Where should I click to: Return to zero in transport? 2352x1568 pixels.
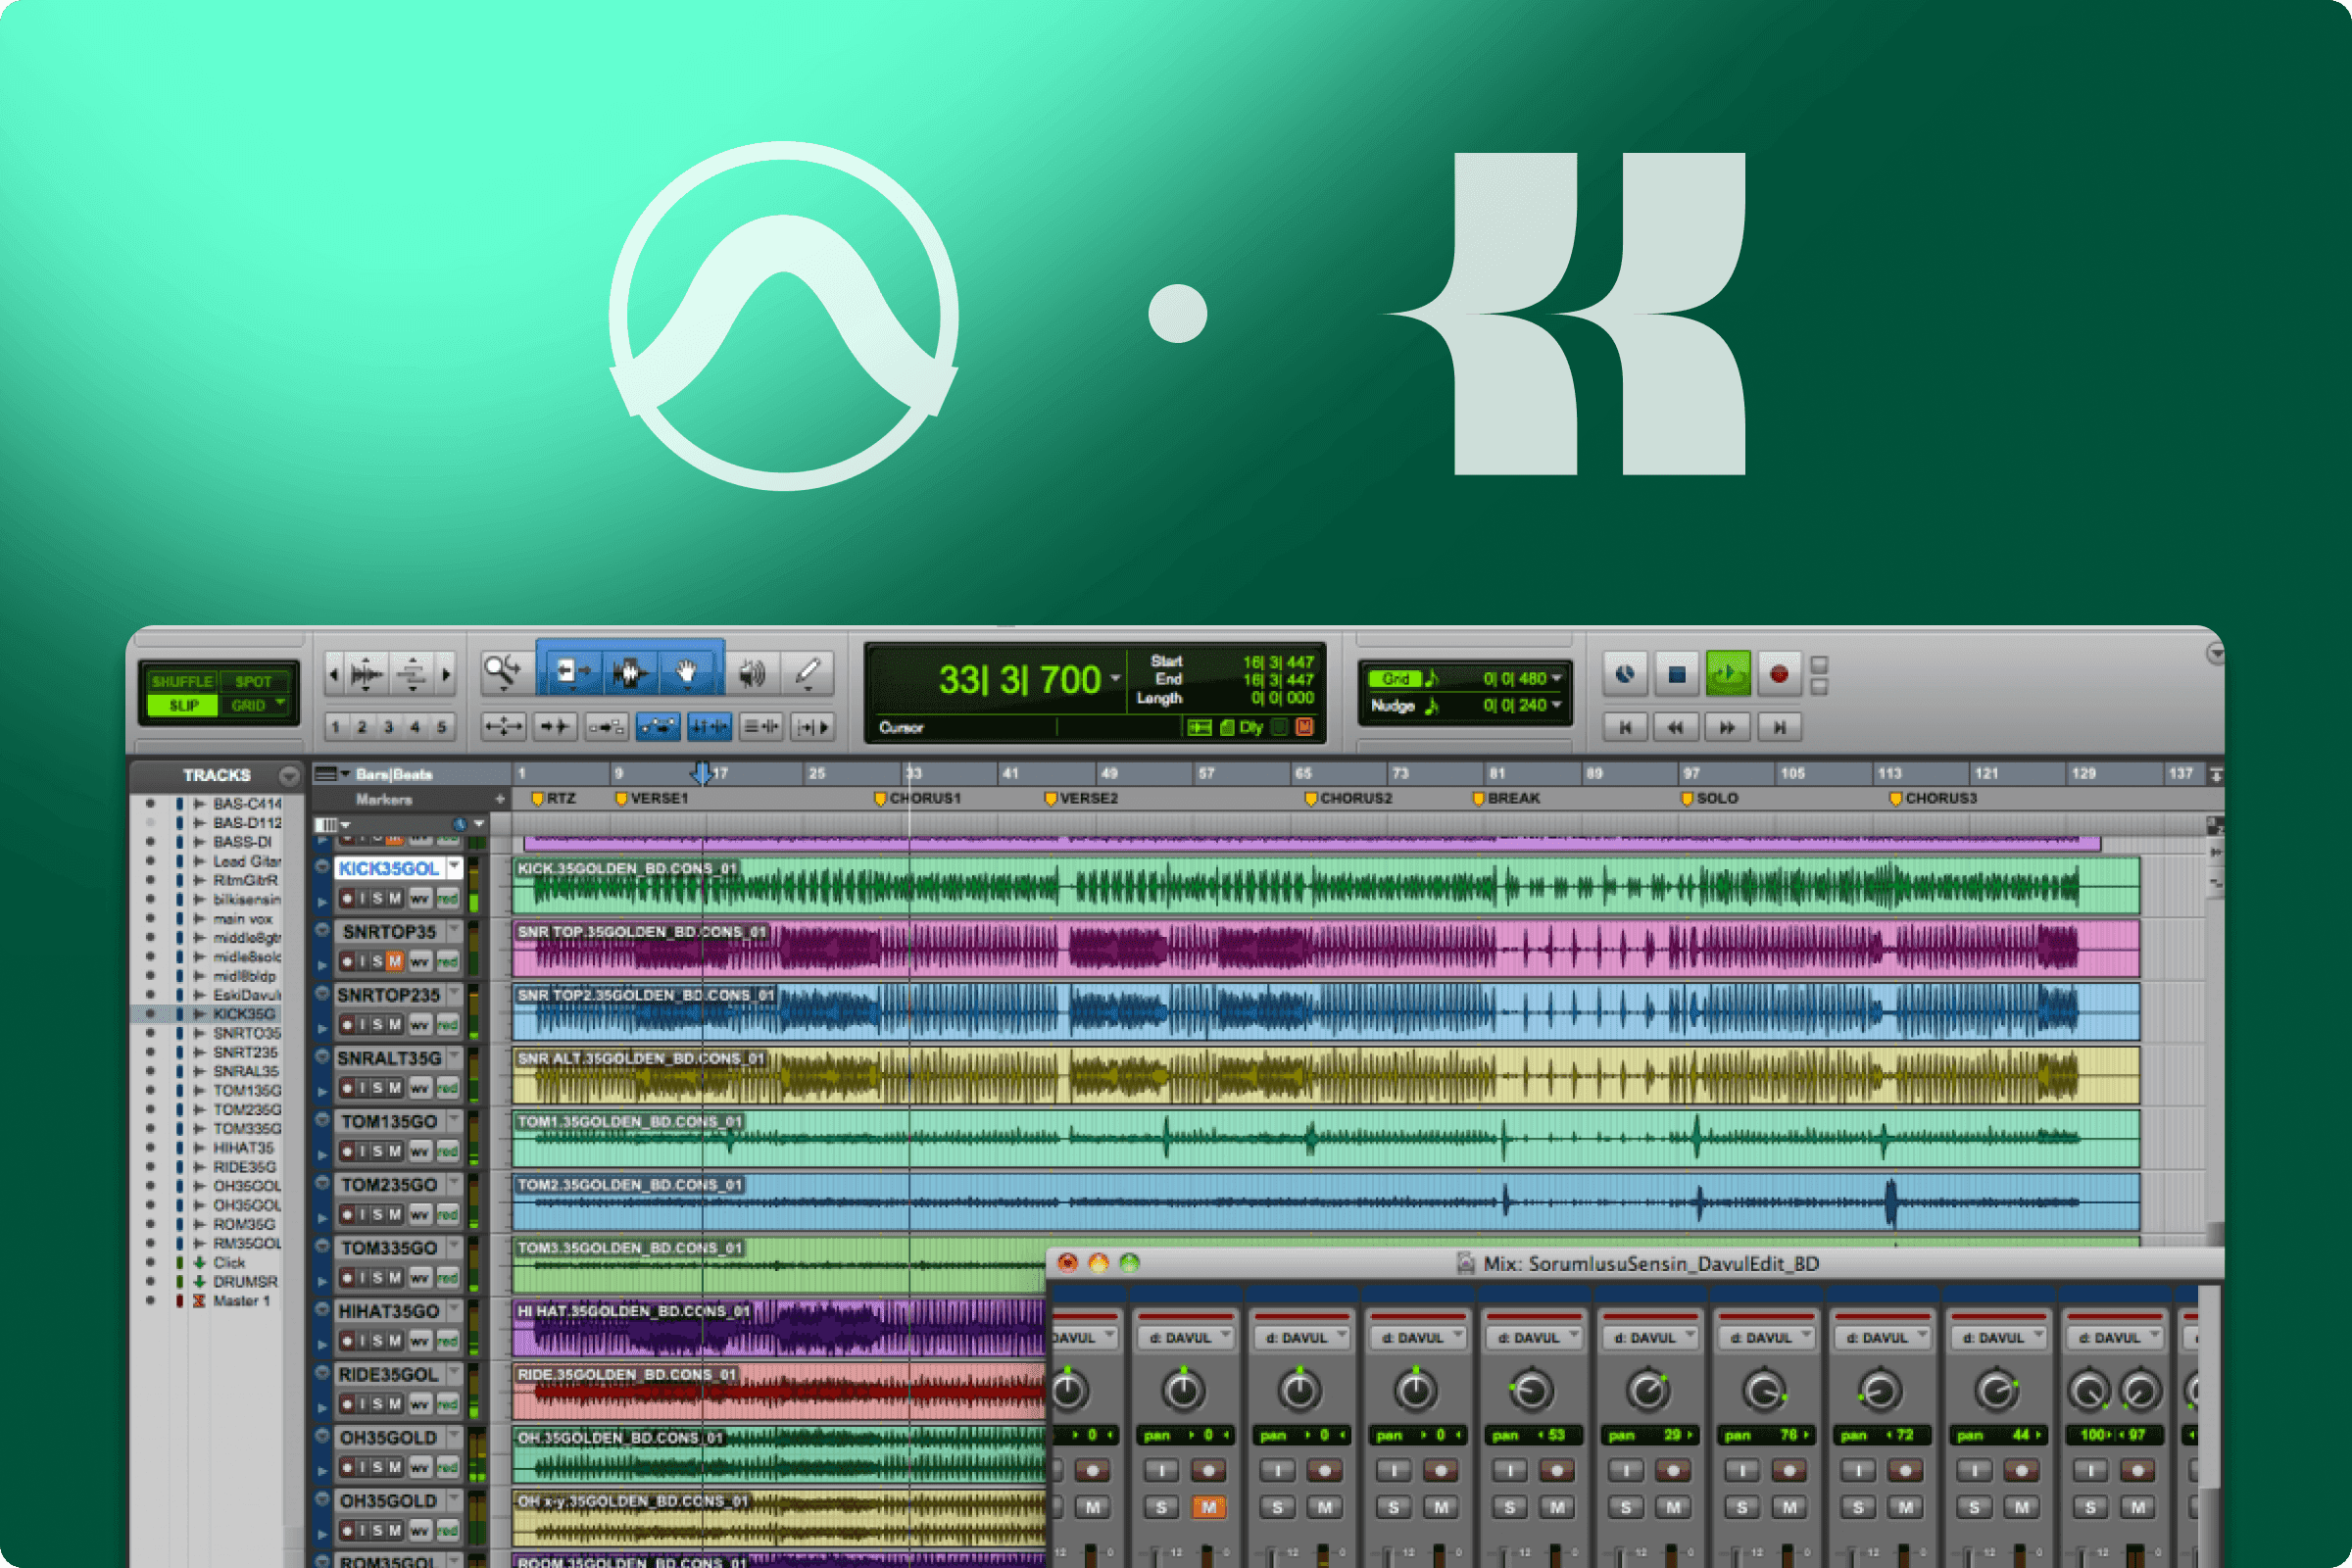point(1625,727)
